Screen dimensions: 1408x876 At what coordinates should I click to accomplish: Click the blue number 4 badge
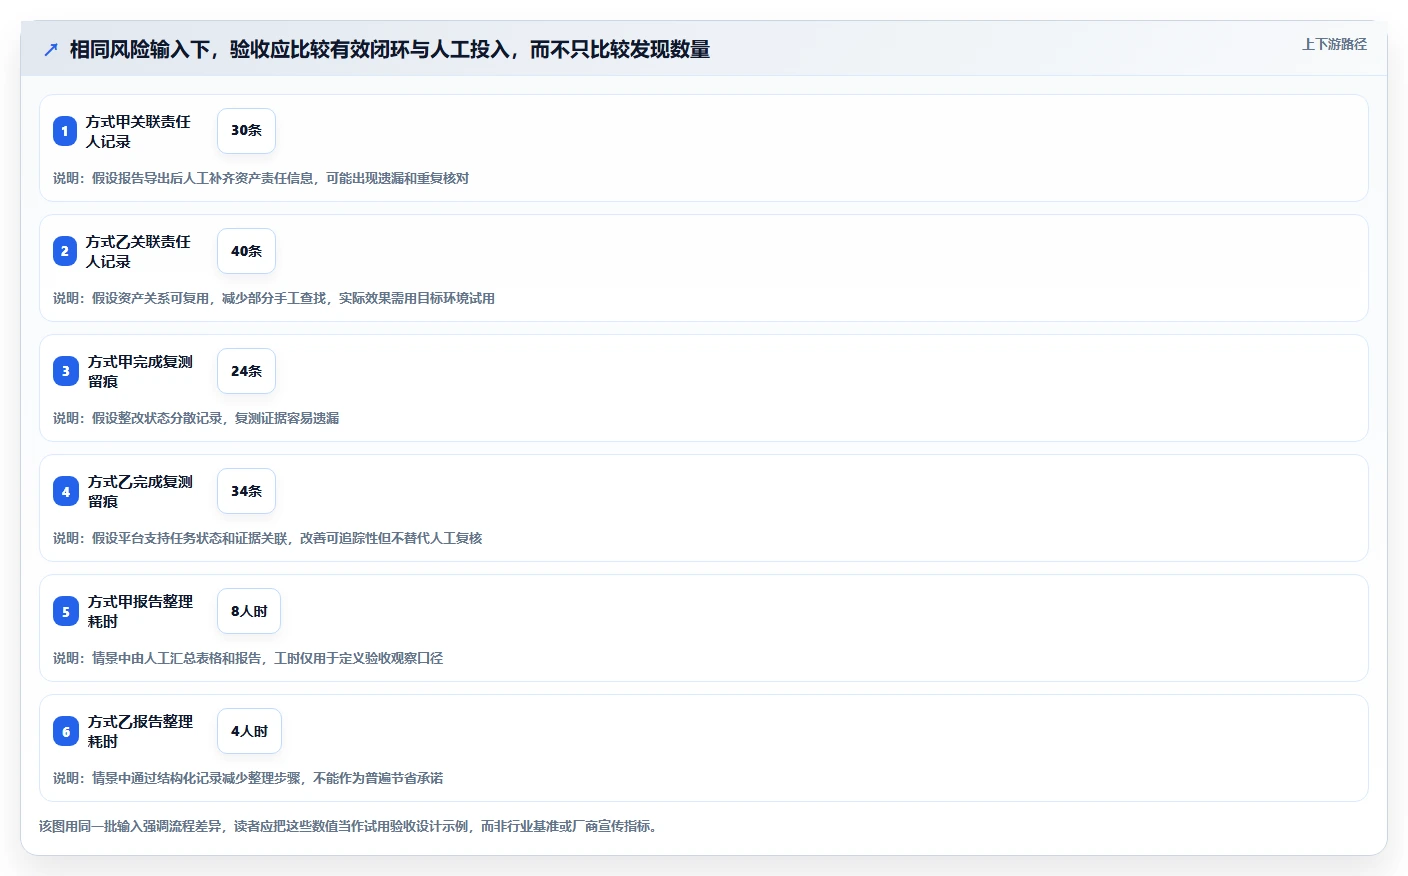(66, 491)
